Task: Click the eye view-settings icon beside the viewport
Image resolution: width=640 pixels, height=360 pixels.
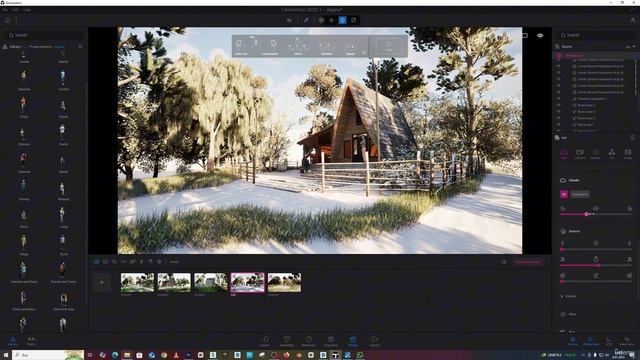Action: pyautogui.click(x=540, y=36)
